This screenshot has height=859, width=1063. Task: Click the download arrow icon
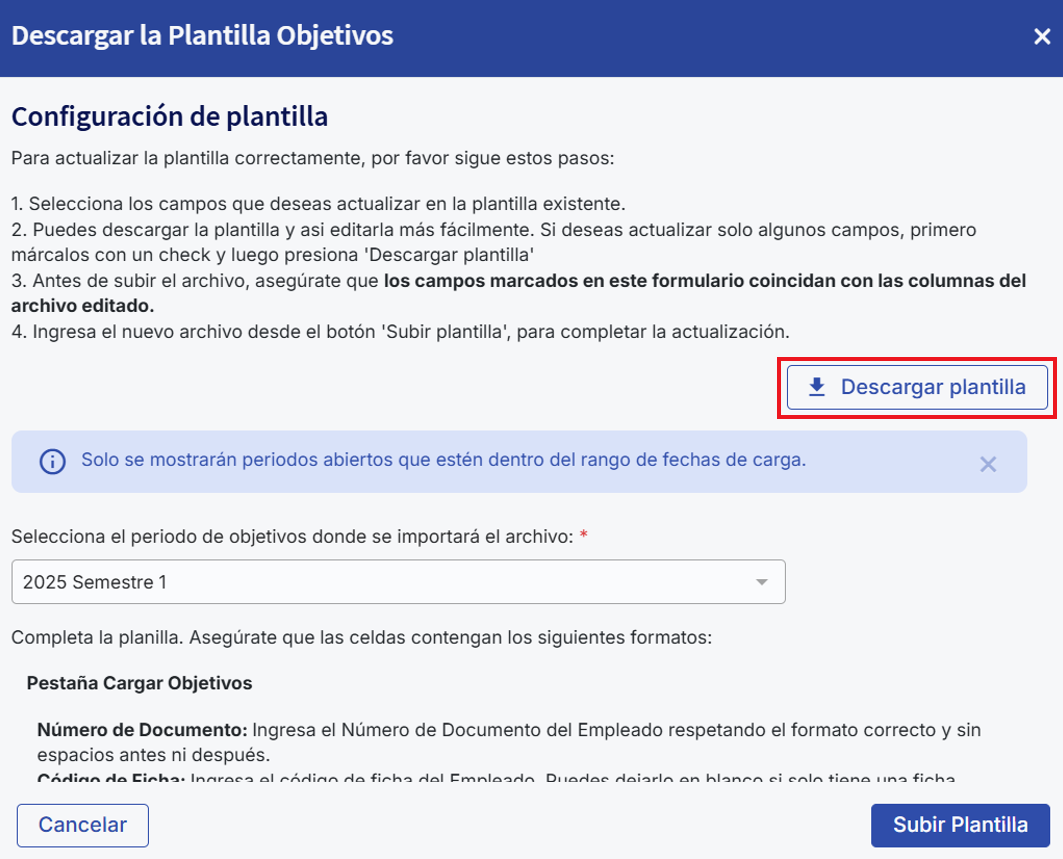click(817, 387)
